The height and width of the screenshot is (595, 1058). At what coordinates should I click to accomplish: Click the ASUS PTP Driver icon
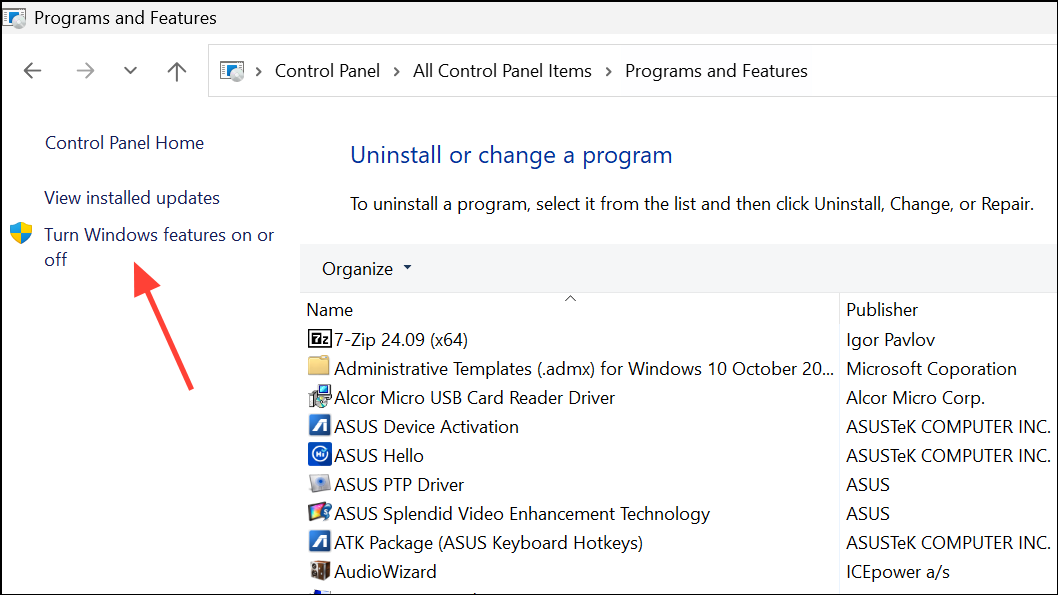pos(319,485)
